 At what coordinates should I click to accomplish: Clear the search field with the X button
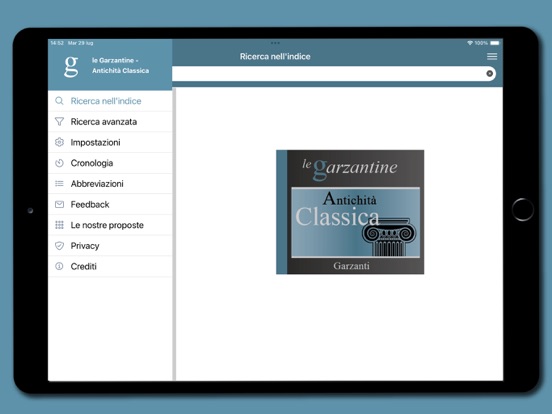pyautogui.click(x=489, y=73)
